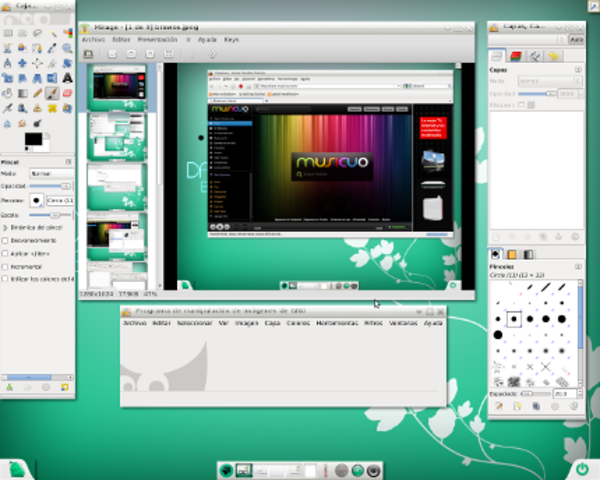600x480 pixels.
Task: Open the Capas panel configuration menu button
Action: click(578, 70)
